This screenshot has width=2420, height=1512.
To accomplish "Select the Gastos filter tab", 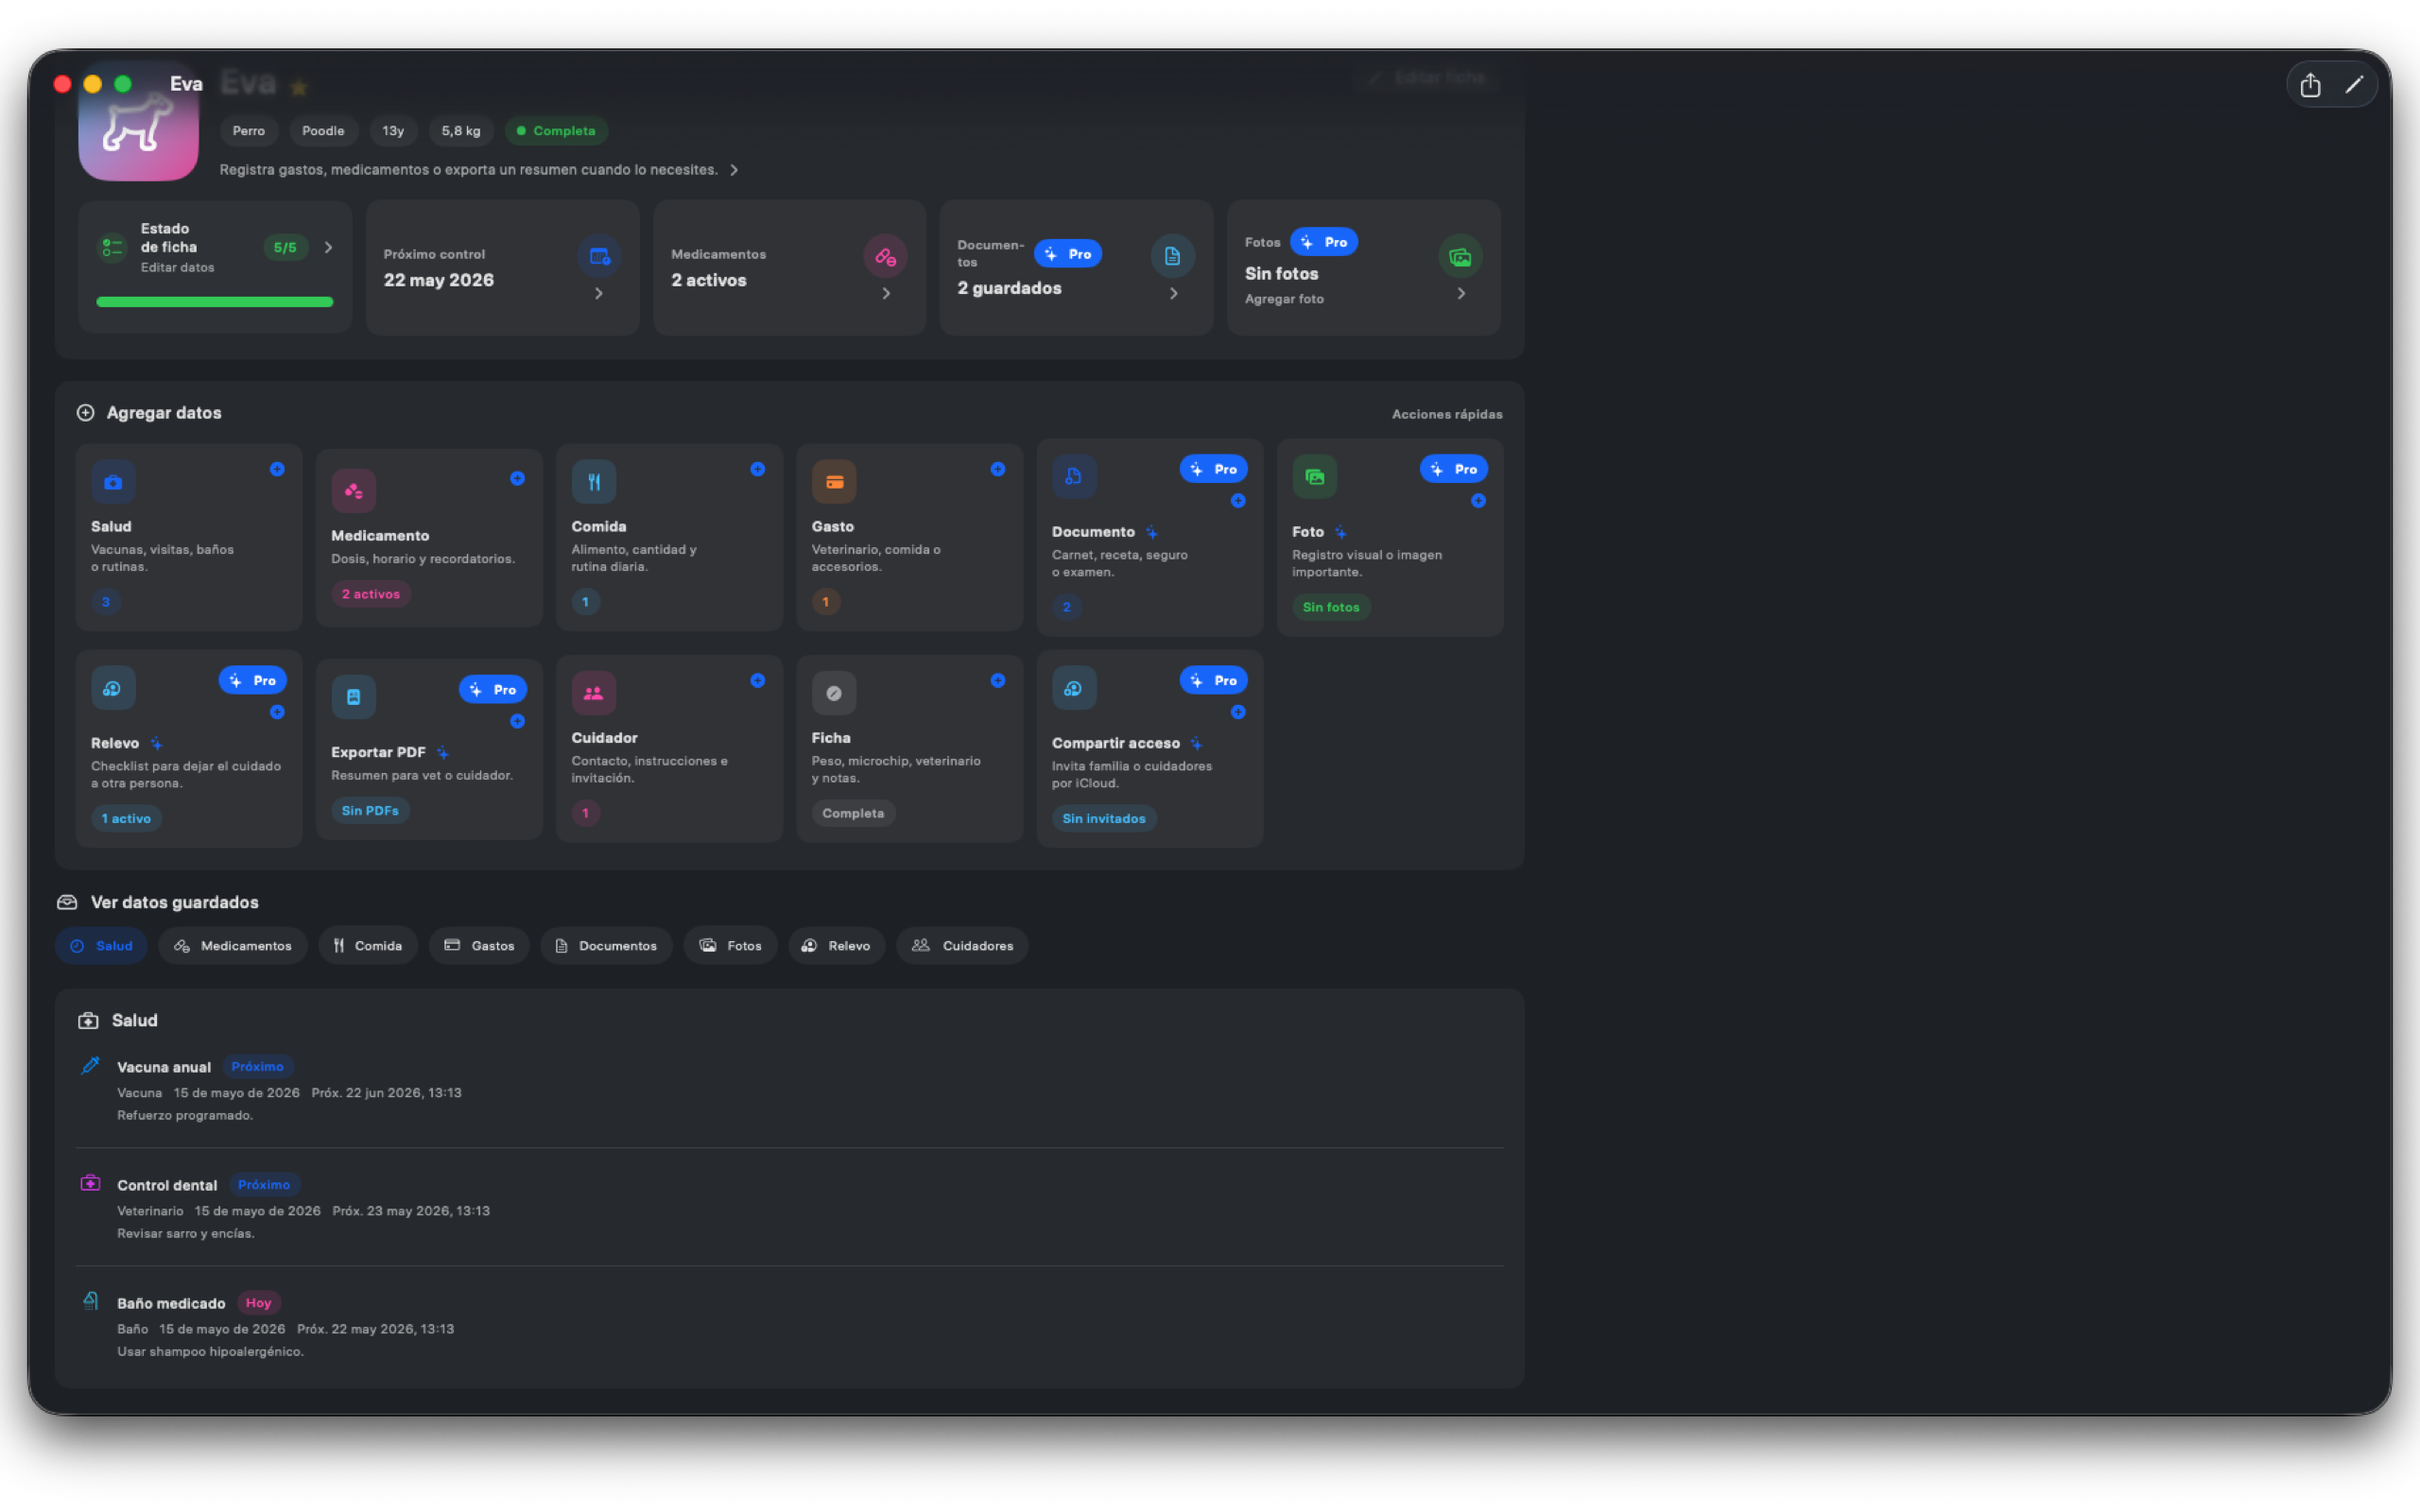I will tap(479, 946).
